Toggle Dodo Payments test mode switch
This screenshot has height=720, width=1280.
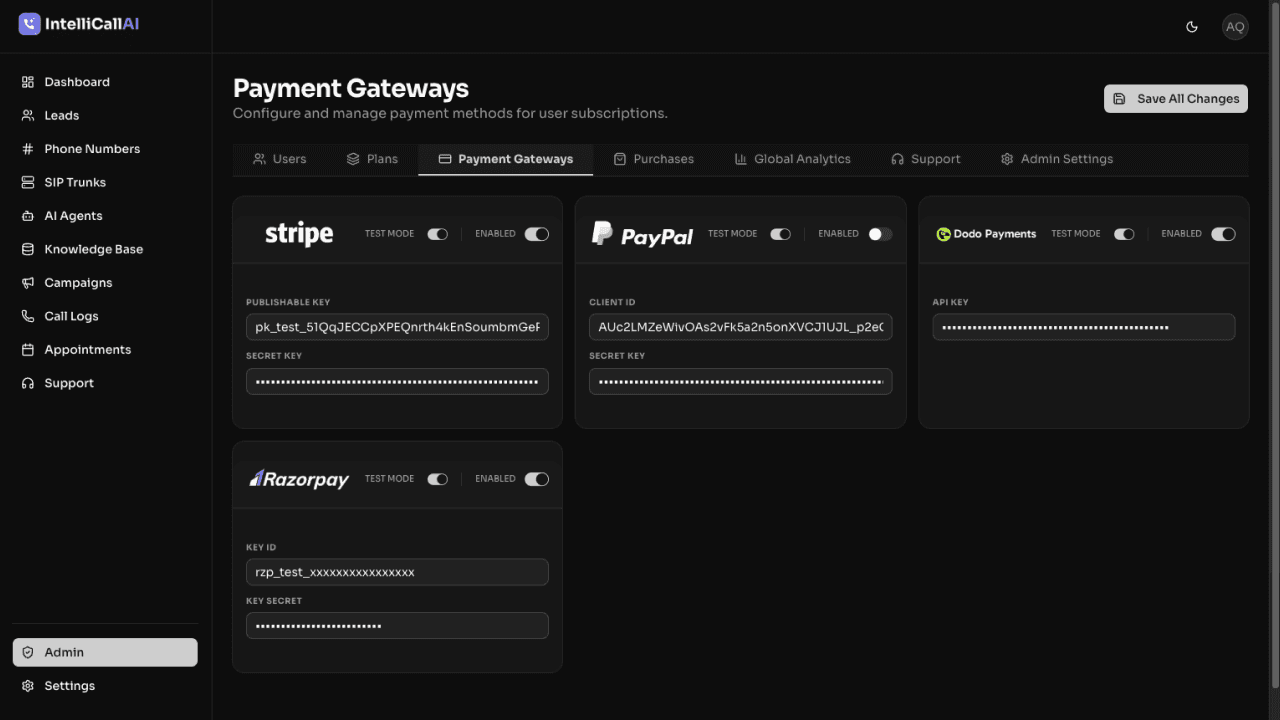(x=1124, y=234)
